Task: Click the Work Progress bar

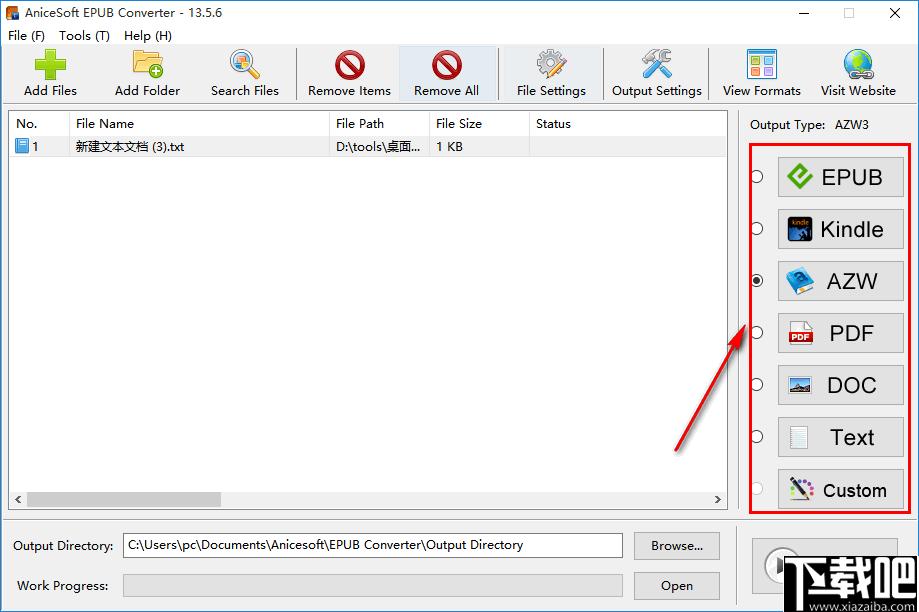Action: click(x=373, y=586)
